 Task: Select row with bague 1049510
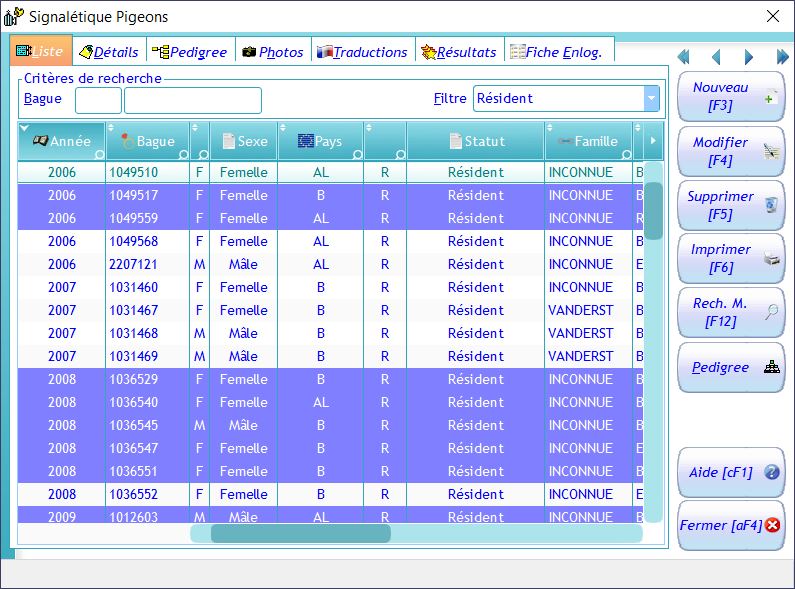(x=331, y=172)
